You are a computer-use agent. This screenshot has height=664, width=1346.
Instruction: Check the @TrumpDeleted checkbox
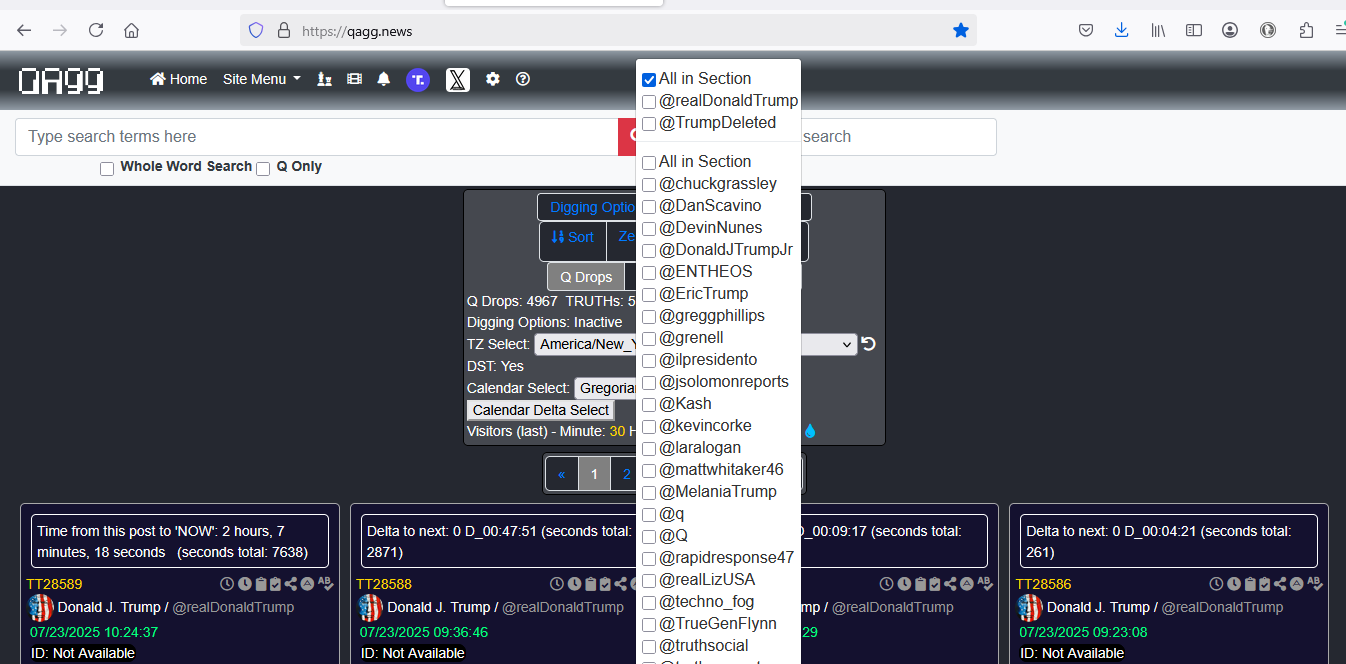click(x=649, y=124)
